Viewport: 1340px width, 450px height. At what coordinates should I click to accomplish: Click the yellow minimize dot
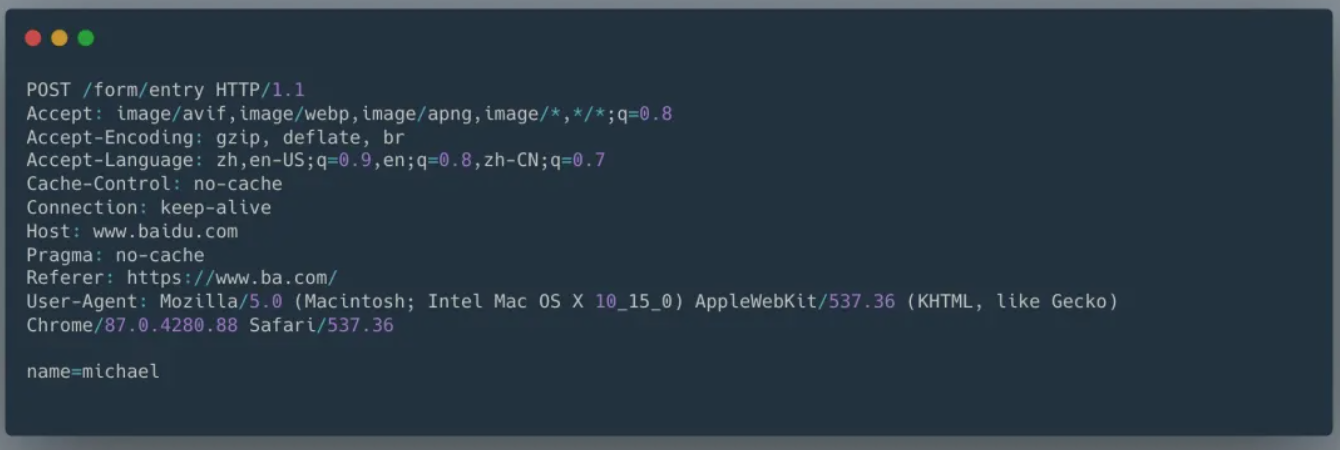(59, 38)
